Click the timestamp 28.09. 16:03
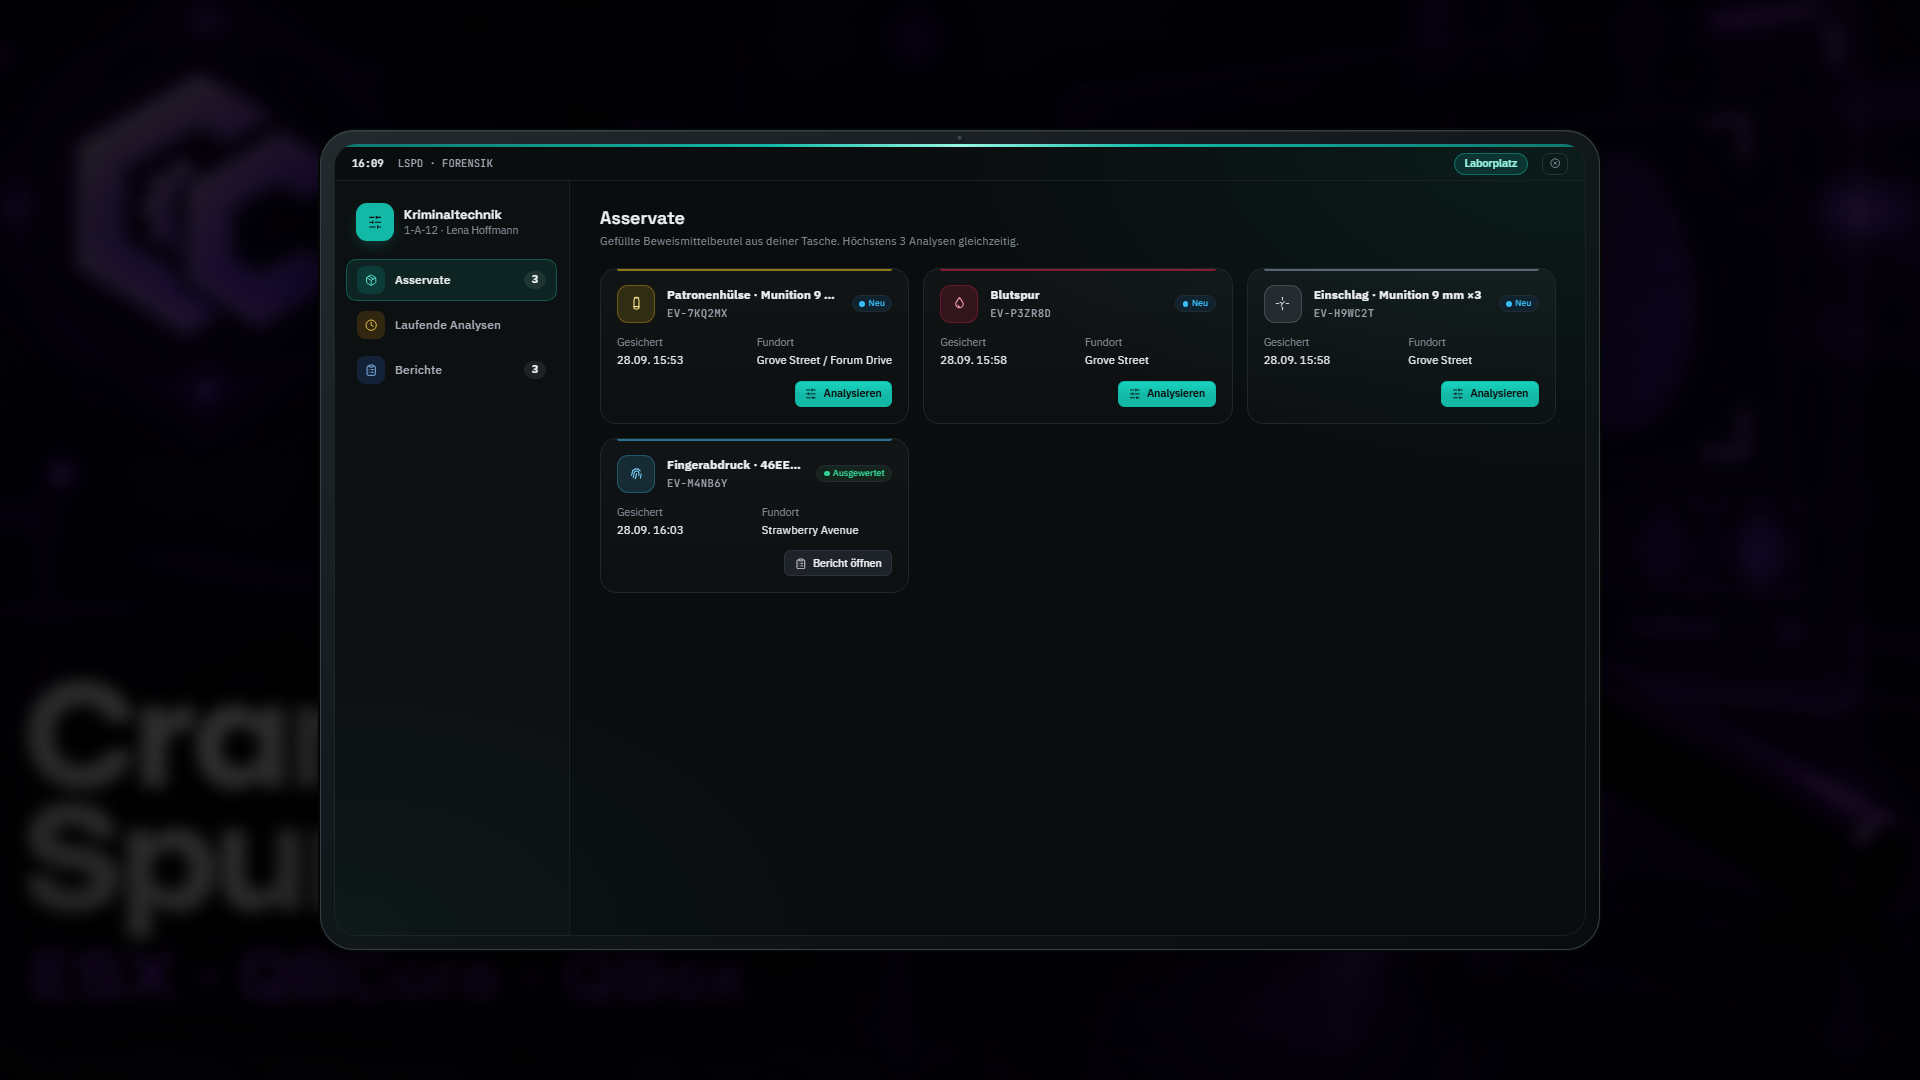 [x=650, y=531]
